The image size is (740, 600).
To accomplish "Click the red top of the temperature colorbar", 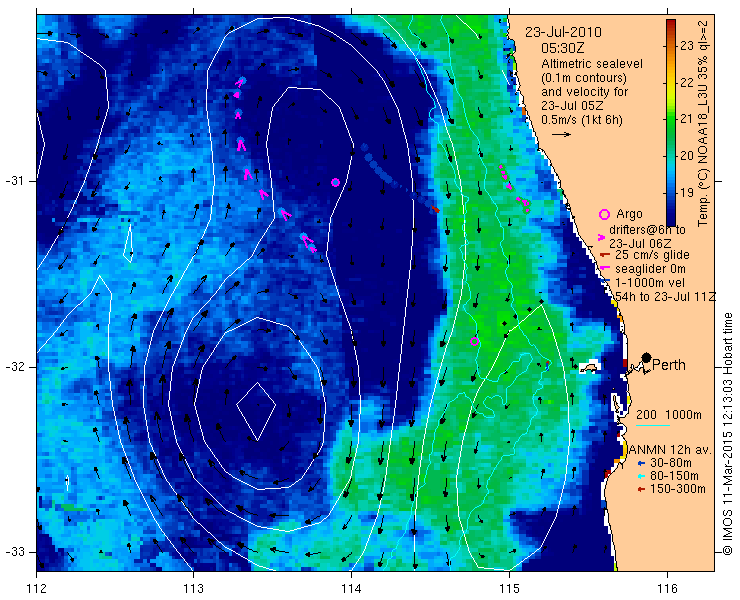I will coord(671,24).
